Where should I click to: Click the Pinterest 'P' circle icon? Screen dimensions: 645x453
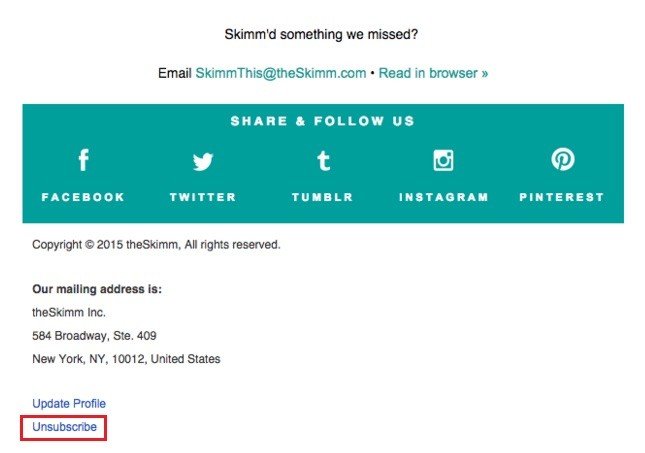tap(563, 159)
